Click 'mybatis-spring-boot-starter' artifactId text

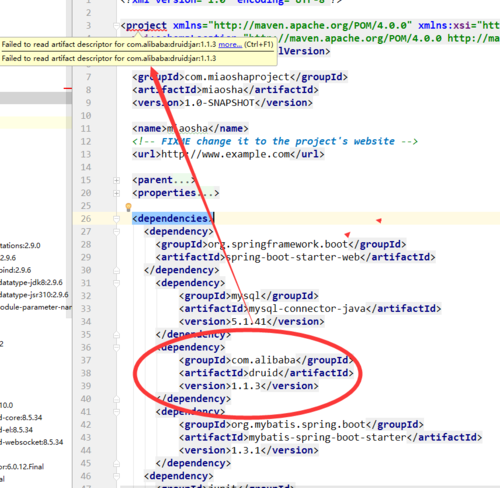[328, 438]
